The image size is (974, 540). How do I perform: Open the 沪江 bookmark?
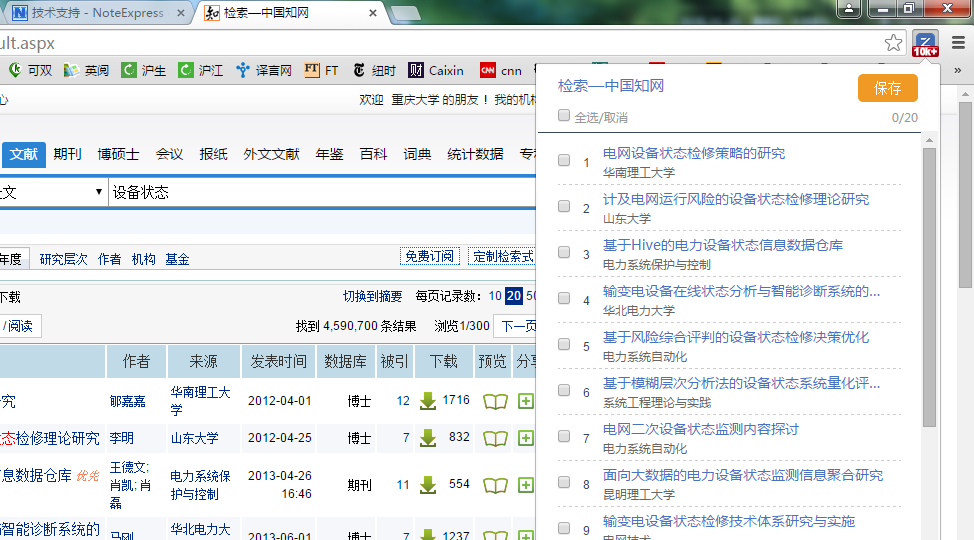click(200, 70)
